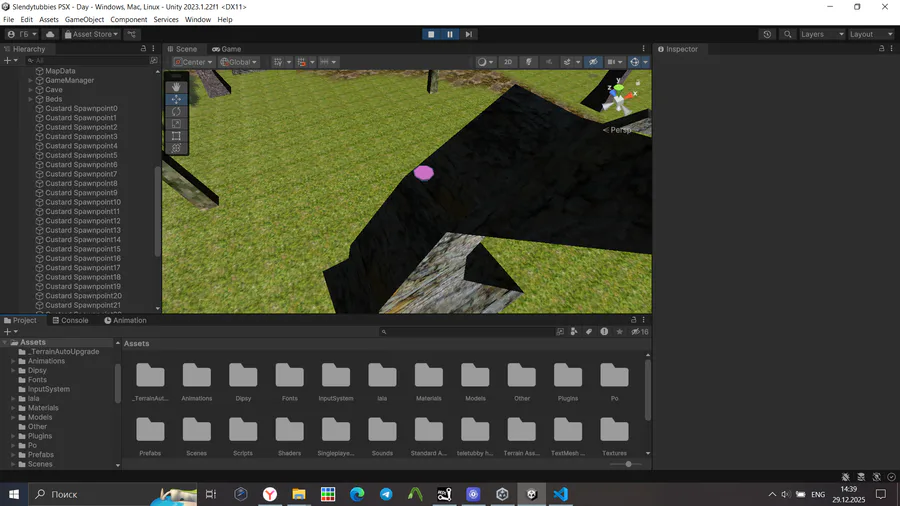
Task: Open the Window menu
Action: click(197, 20)
